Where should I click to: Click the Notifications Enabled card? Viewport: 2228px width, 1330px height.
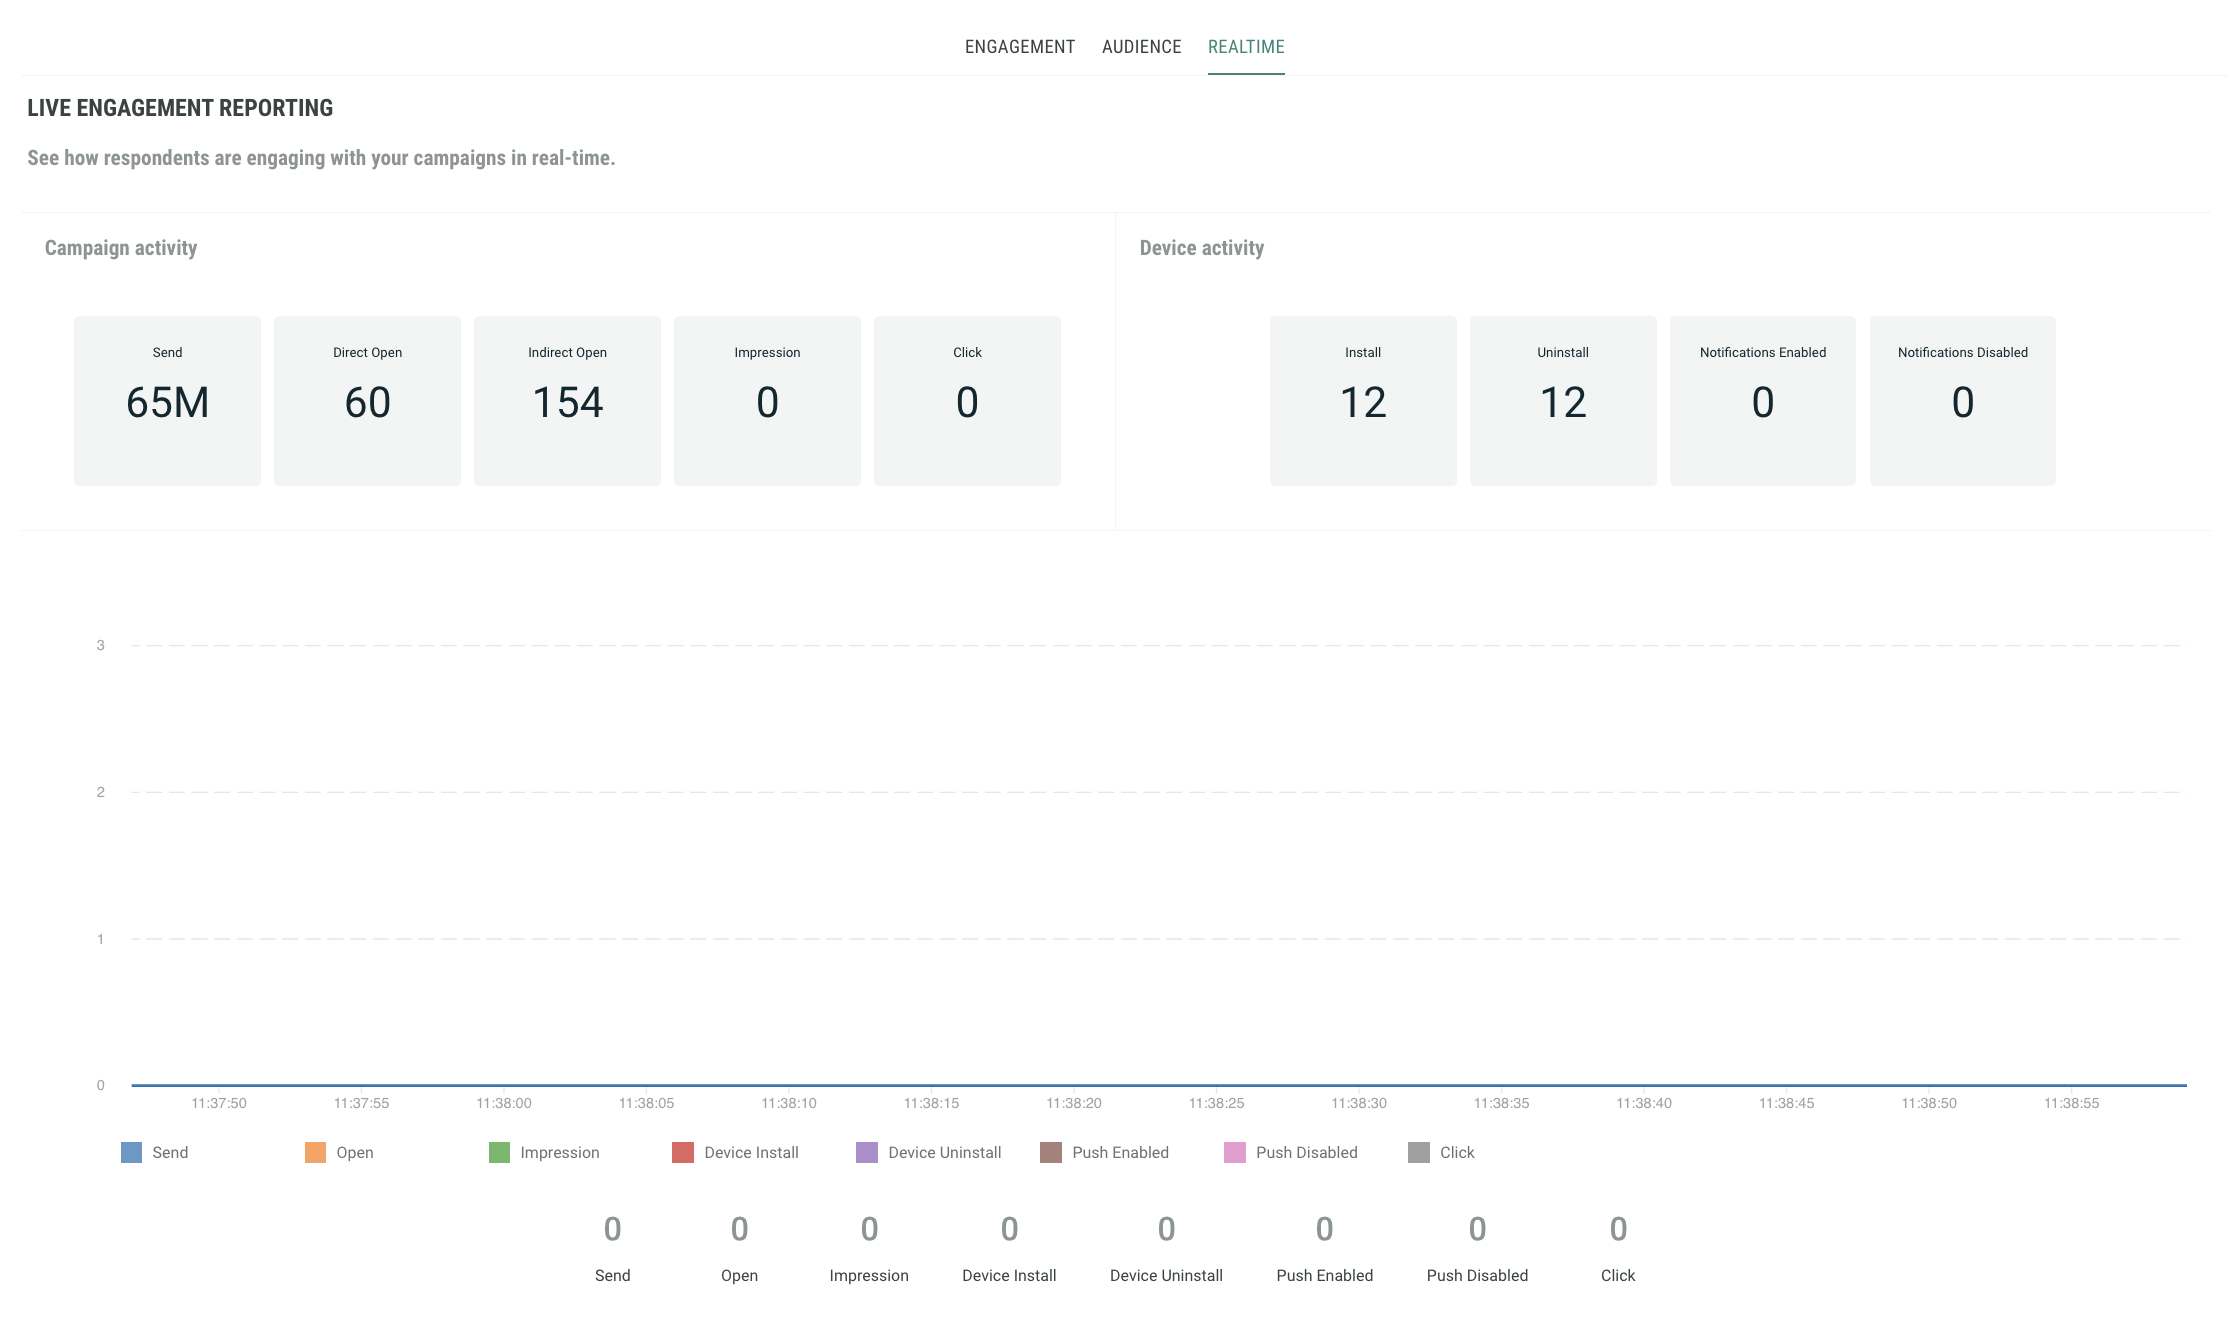click(x=1763, y=400)
